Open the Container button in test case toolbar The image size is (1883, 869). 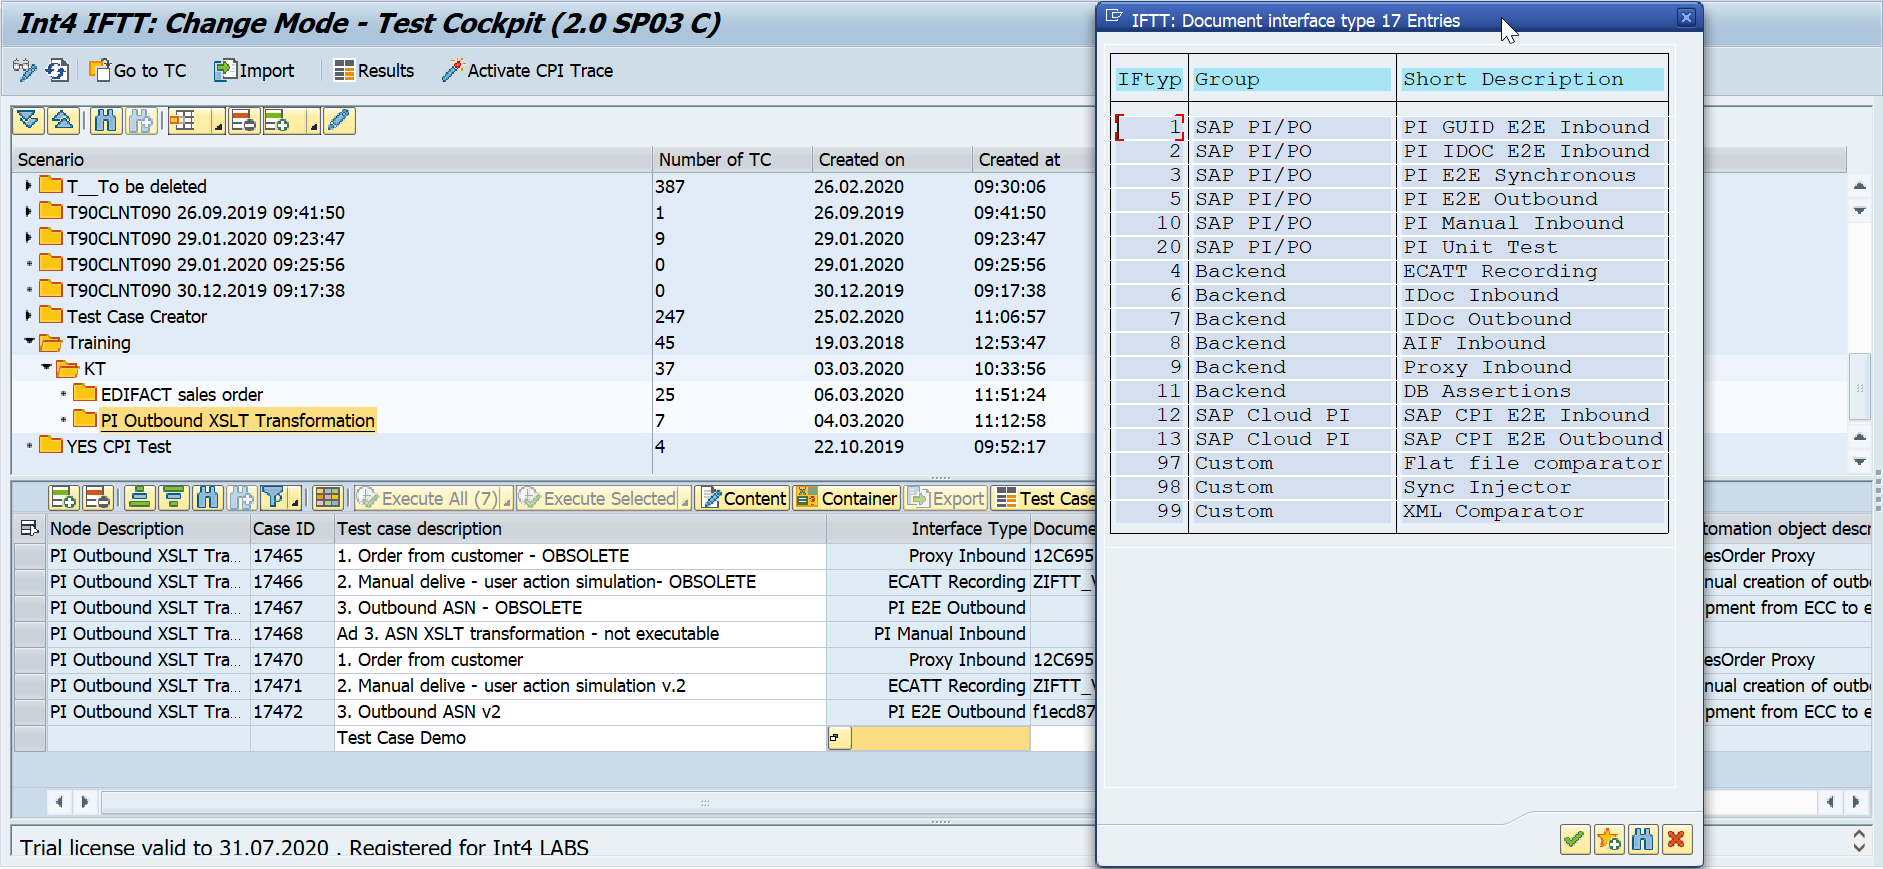(846, 498)
